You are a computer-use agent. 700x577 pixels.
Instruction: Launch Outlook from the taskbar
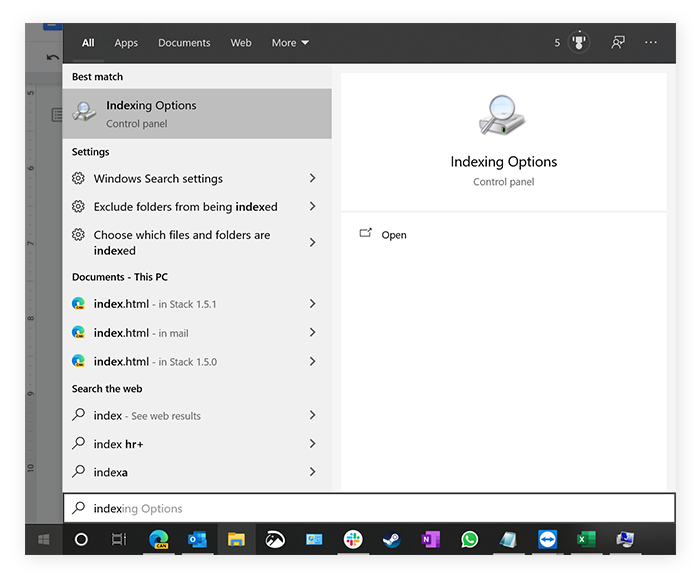click(x=197, y=540)
